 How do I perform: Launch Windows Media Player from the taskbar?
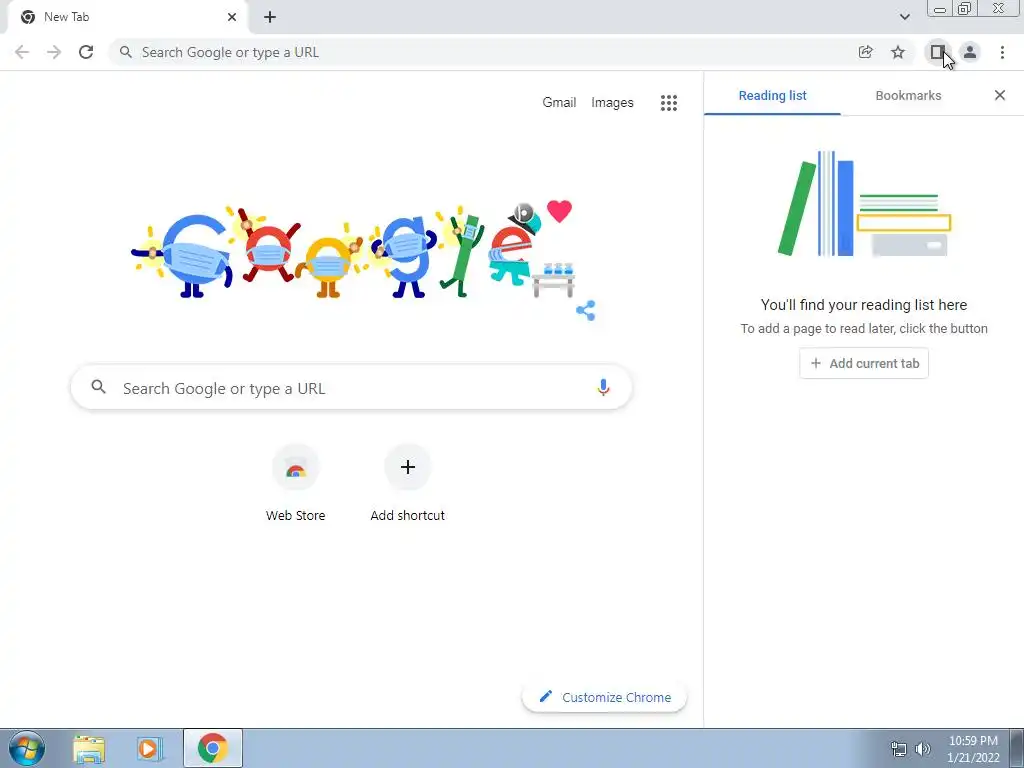pos(150,748)
